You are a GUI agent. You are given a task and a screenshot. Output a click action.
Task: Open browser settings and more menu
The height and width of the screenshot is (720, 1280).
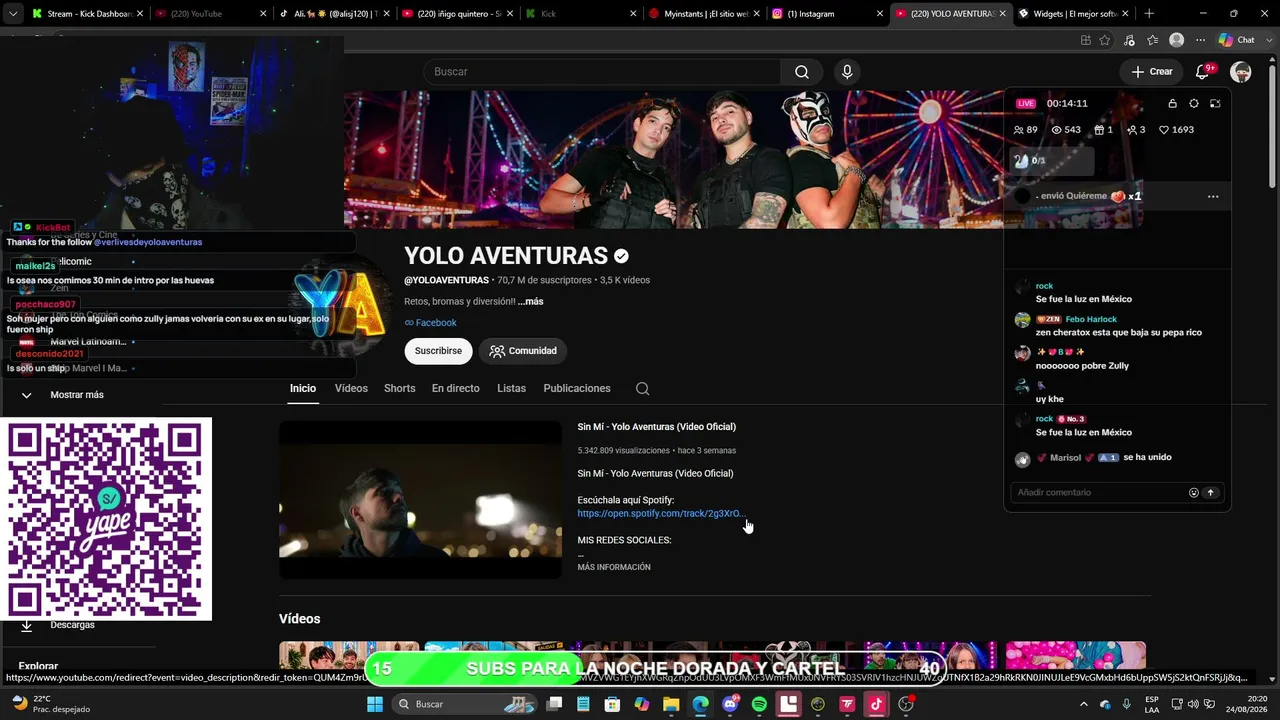tap(1199, 40)
